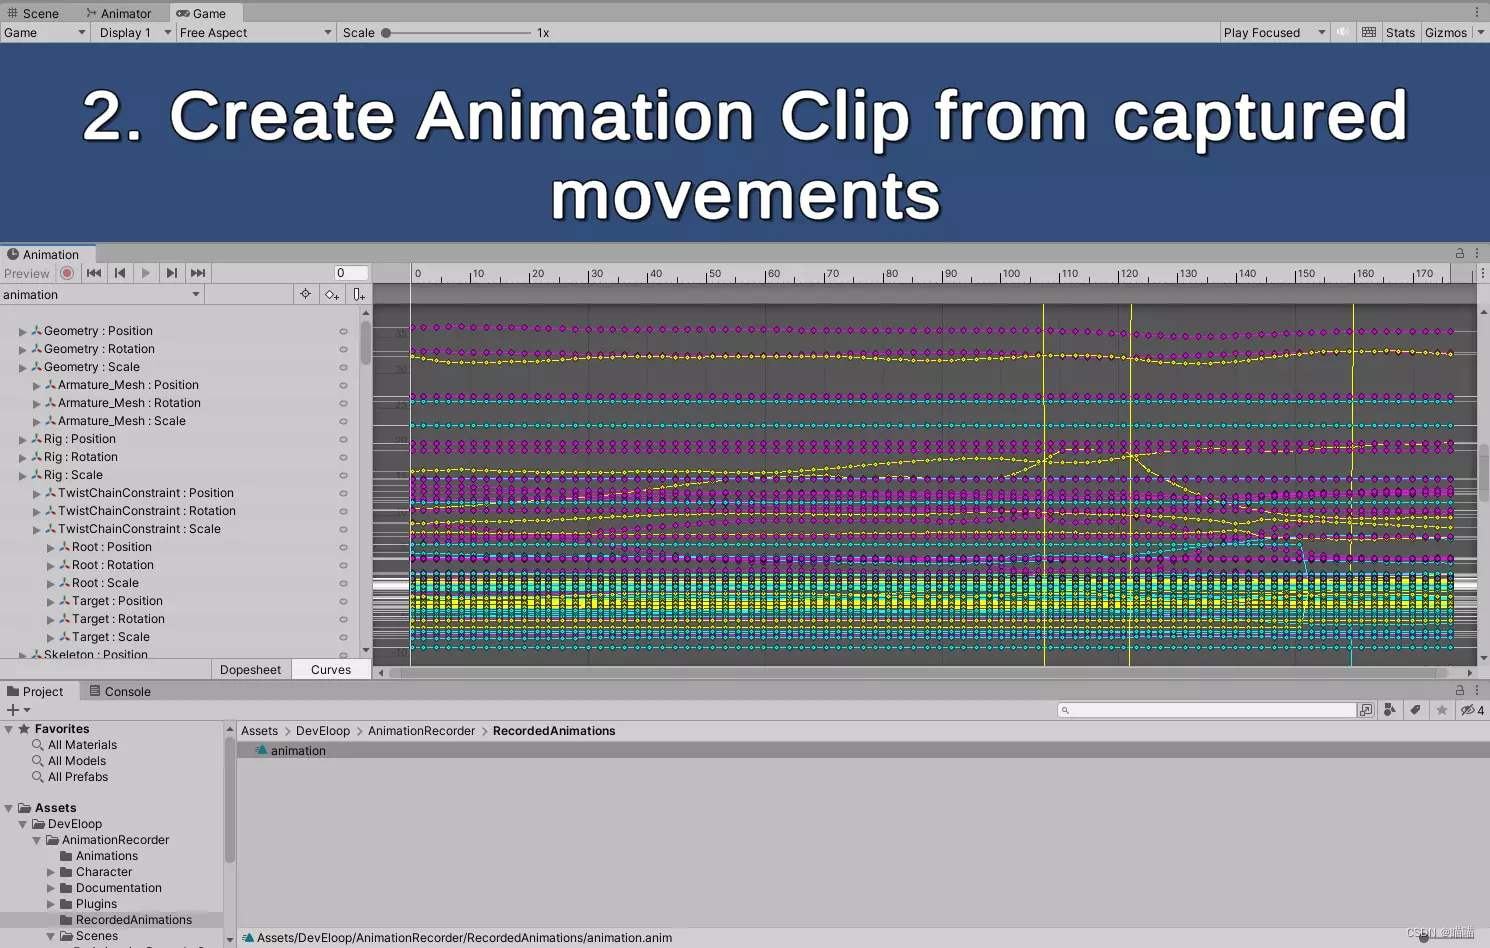1490x948 pixels.
Task: Add animation event marker icon
Action: tap(358, 294)
